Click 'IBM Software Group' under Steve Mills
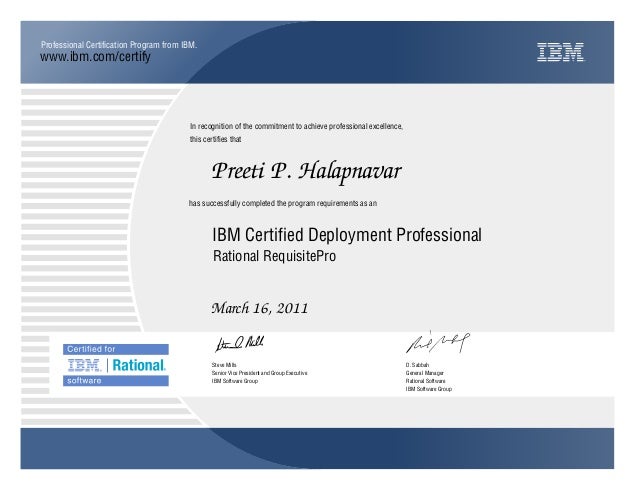 (234, 381)
